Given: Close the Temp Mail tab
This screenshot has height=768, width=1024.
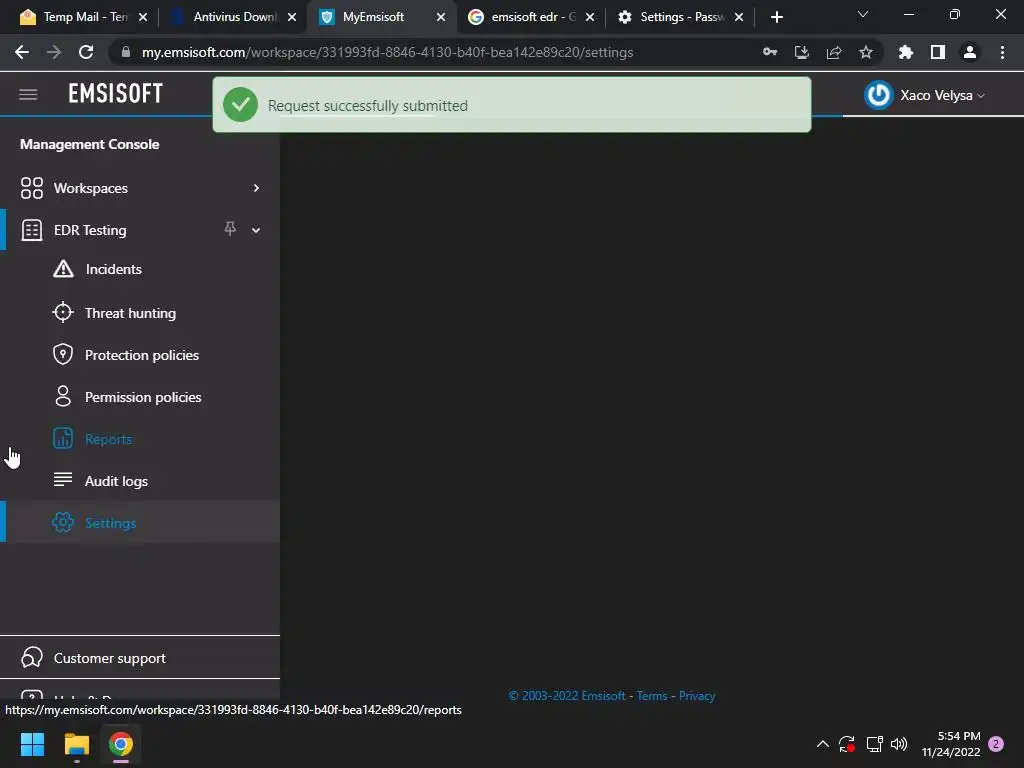Looking at the screenshot, I should click(x=143, y=17).
